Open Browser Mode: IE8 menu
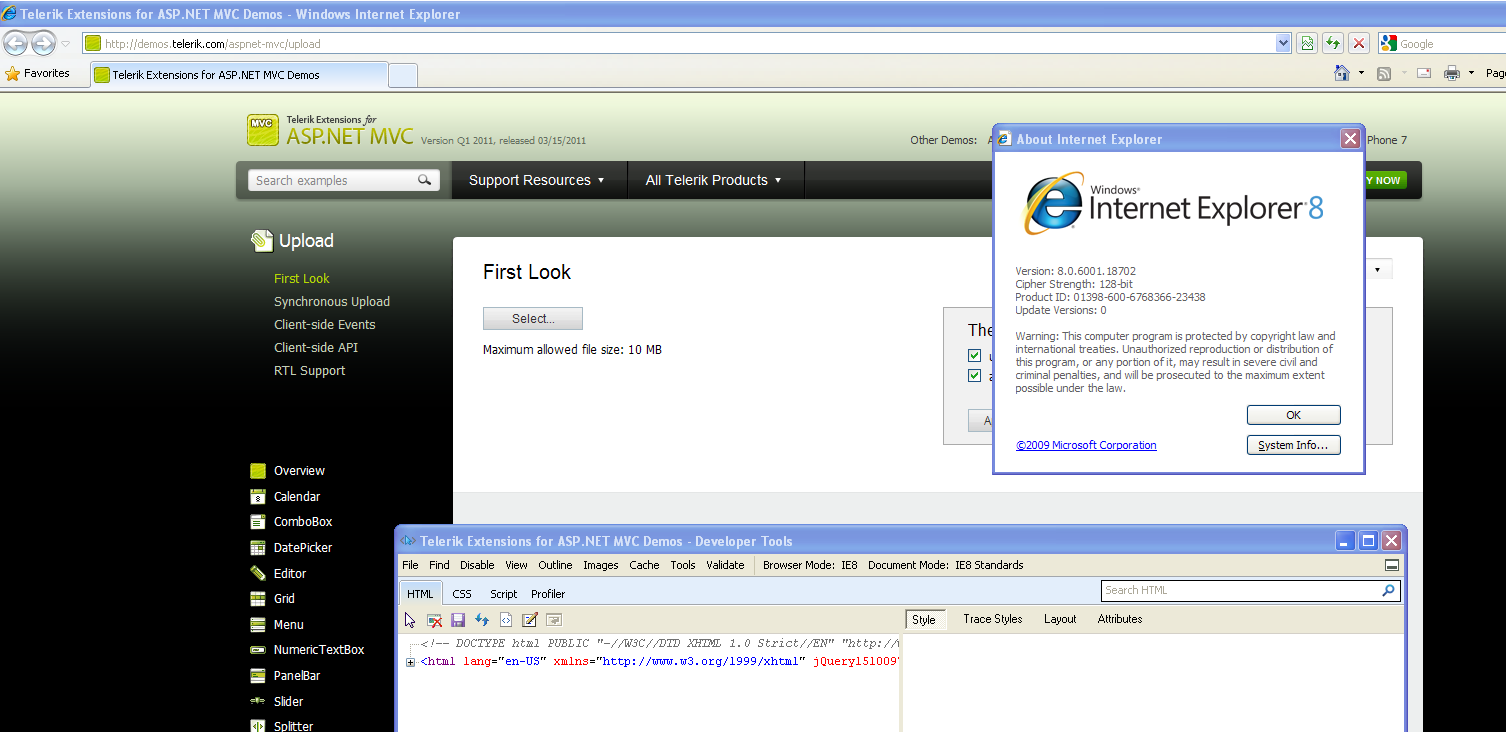 (x=810, y=565)
